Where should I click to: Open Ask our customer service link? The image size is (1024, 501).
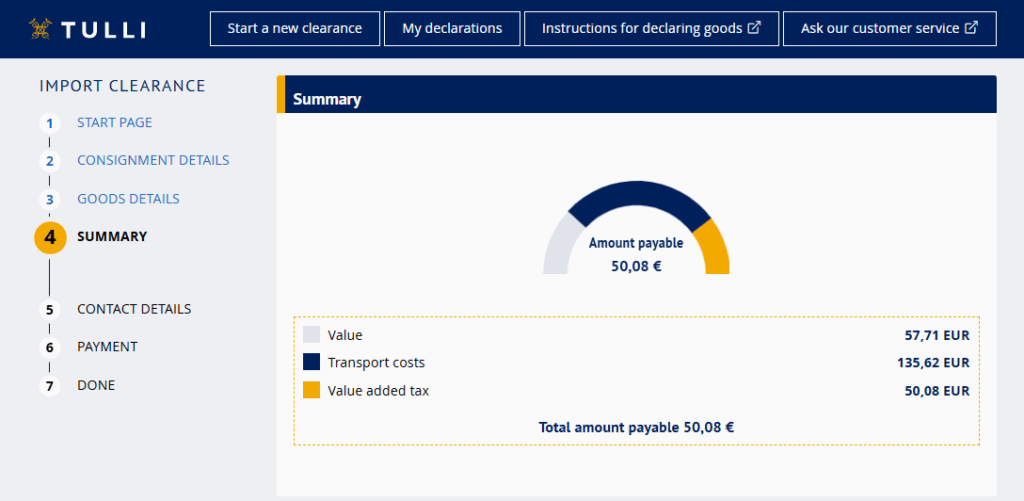pos(889,29)
